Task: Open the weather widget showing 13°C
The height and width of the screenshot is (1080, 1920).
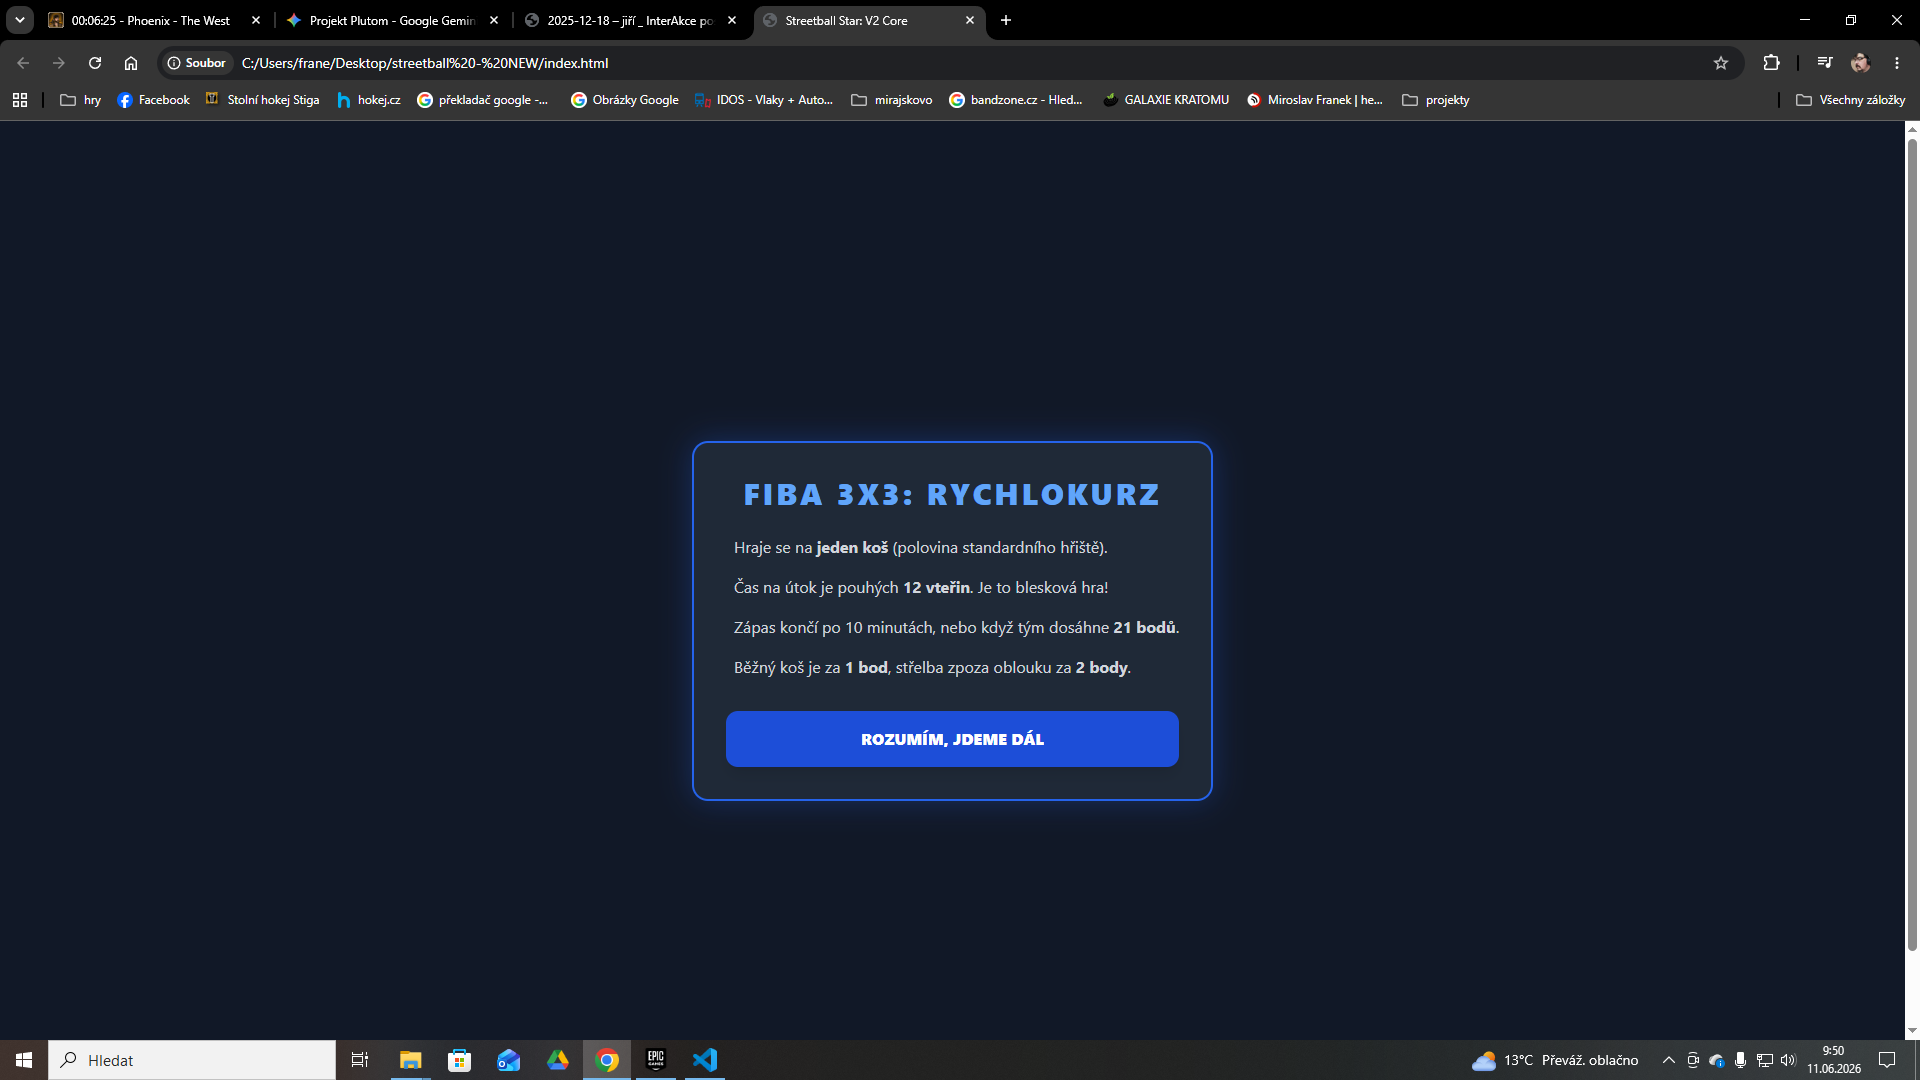Action: [x=1554, y=1060]
